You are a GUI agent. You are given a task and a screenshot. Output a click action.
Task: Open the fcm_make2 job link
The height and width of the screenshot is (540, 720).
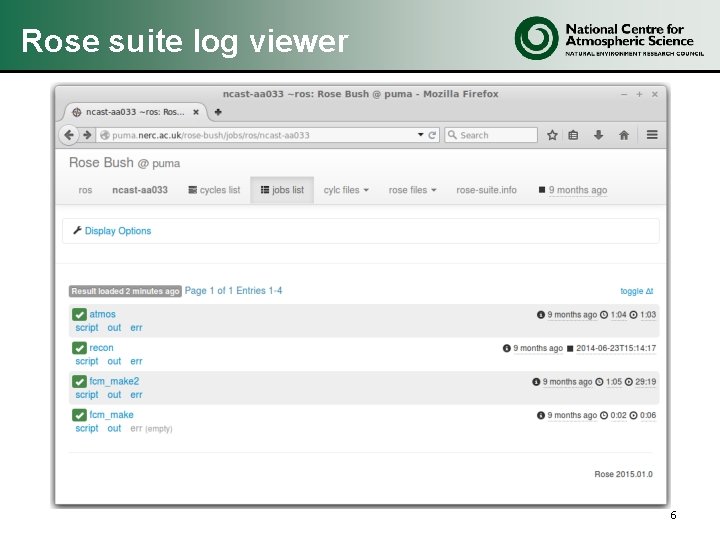click(114, 381)
